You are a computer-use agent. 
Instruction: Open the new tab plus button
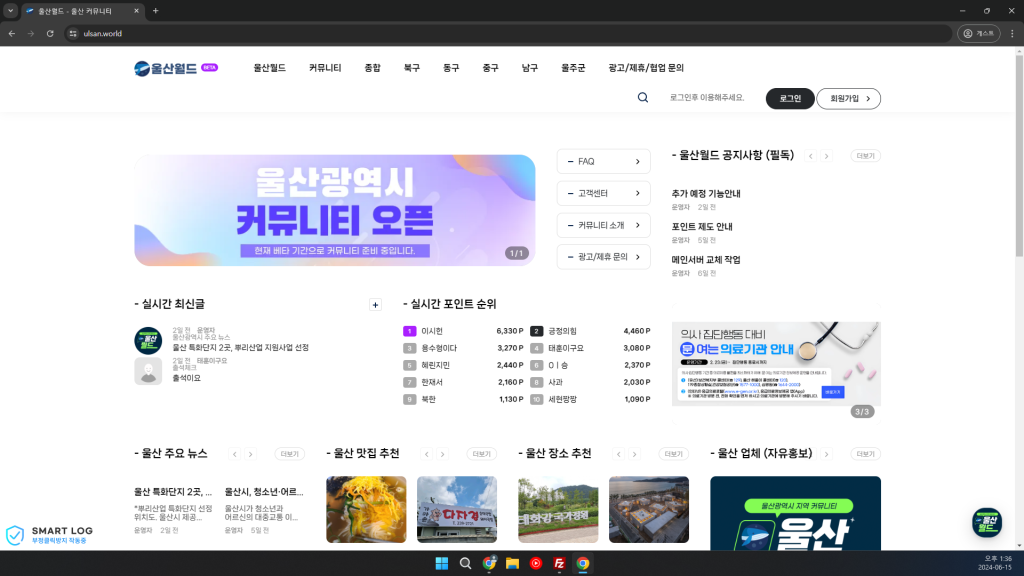[x=155, y=11]
